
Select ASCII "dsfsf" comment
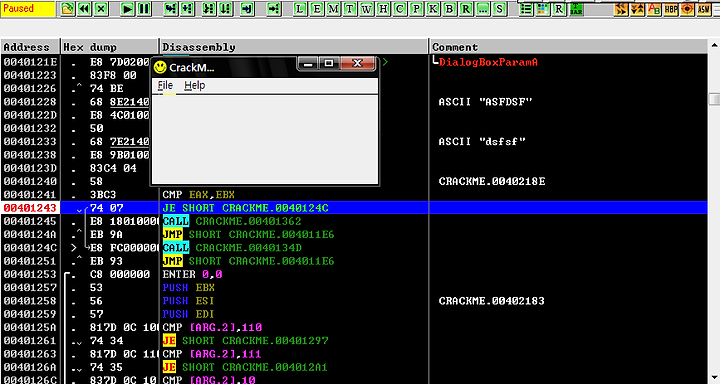482,142
